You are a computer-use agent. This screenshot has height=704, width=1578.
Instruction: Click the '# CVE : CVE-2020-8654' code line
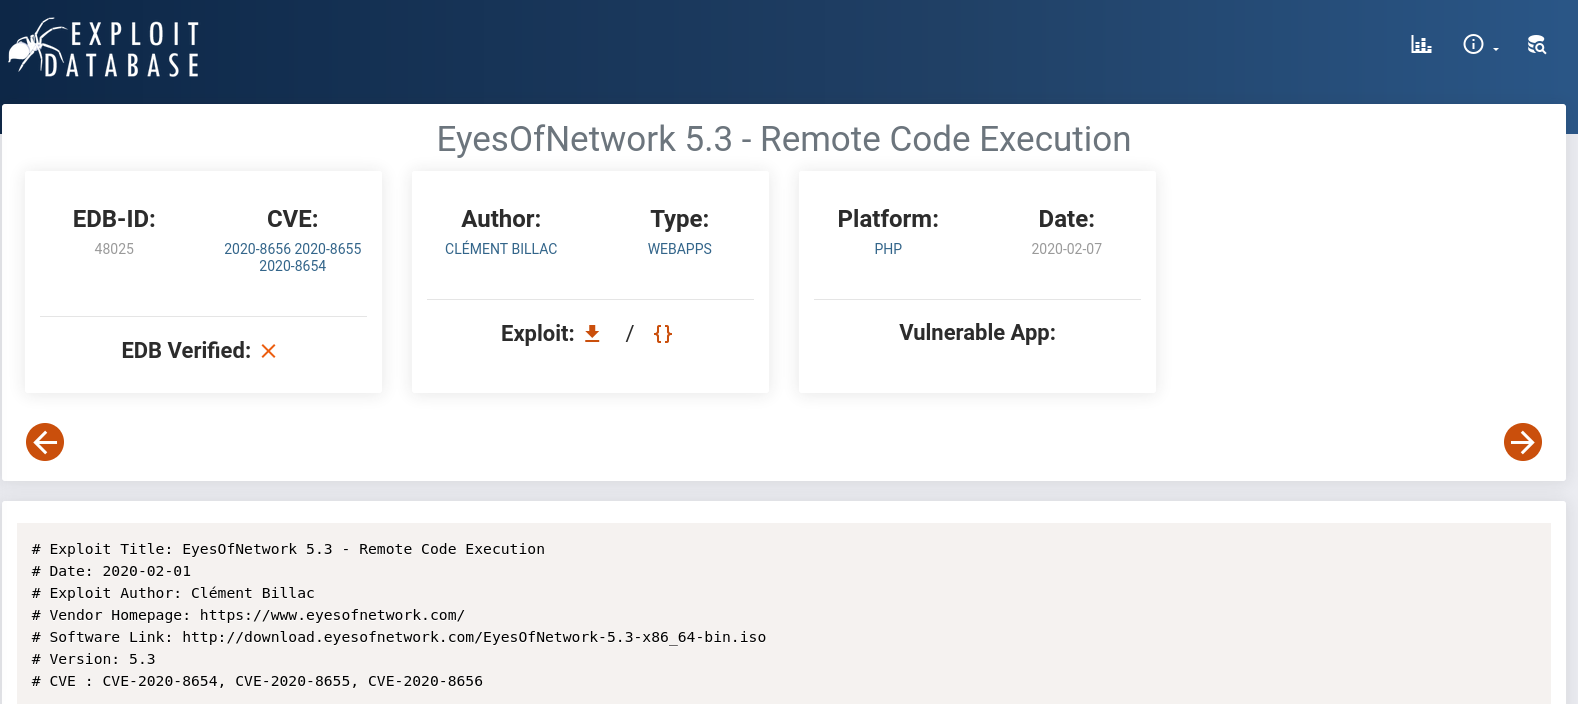(257, 681)
